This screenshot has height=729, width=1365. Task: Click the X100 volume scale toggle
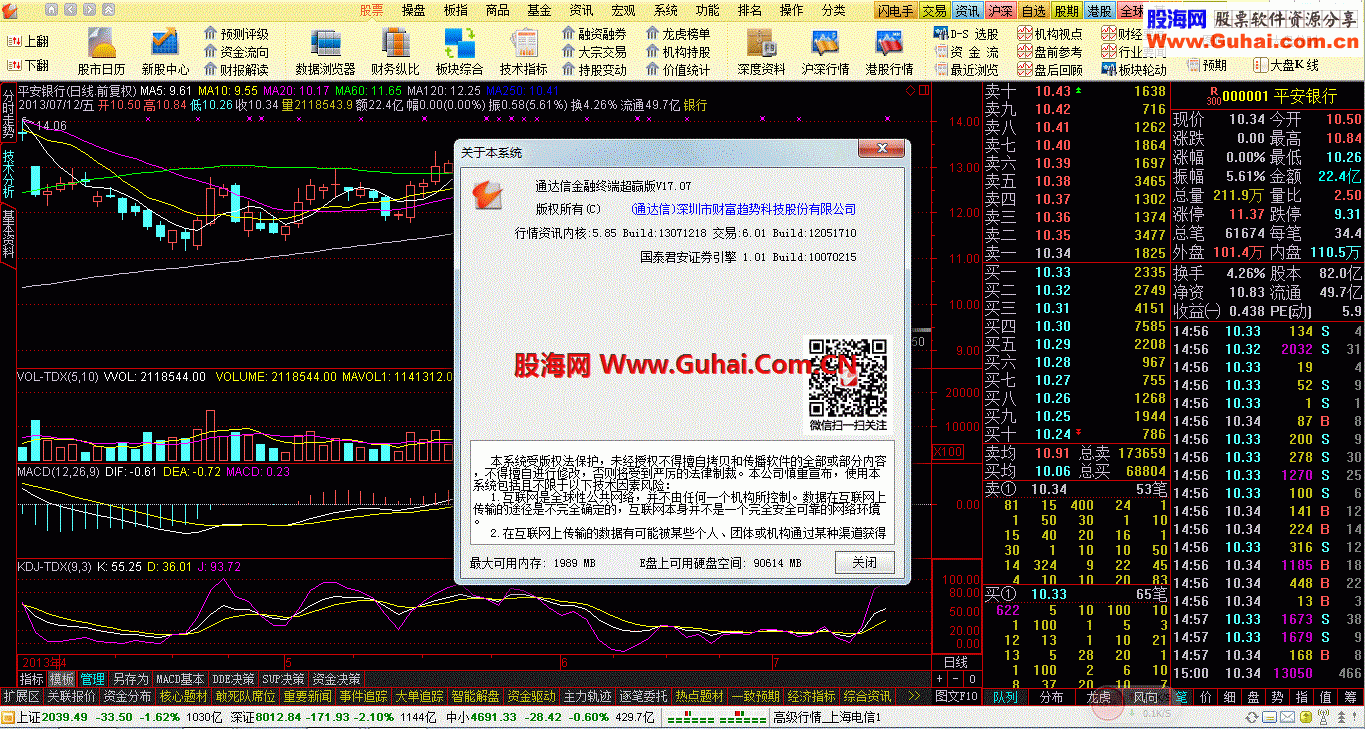pyautogui.click(x=947, y=452)
